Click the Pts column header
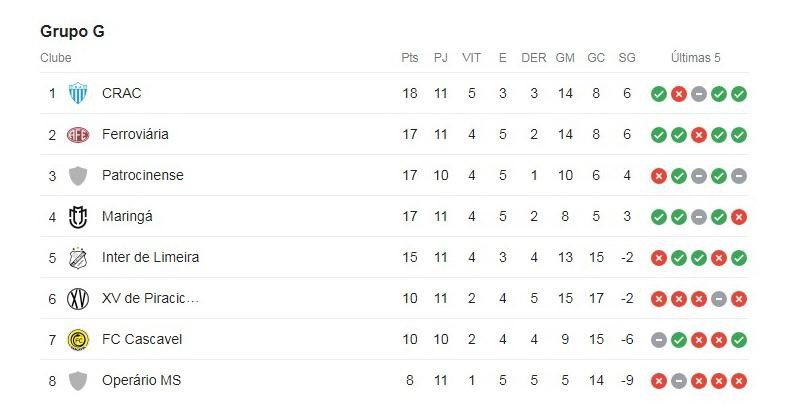Image resolution: width=799 pixels, height=420 pixels. pos(410,58)
